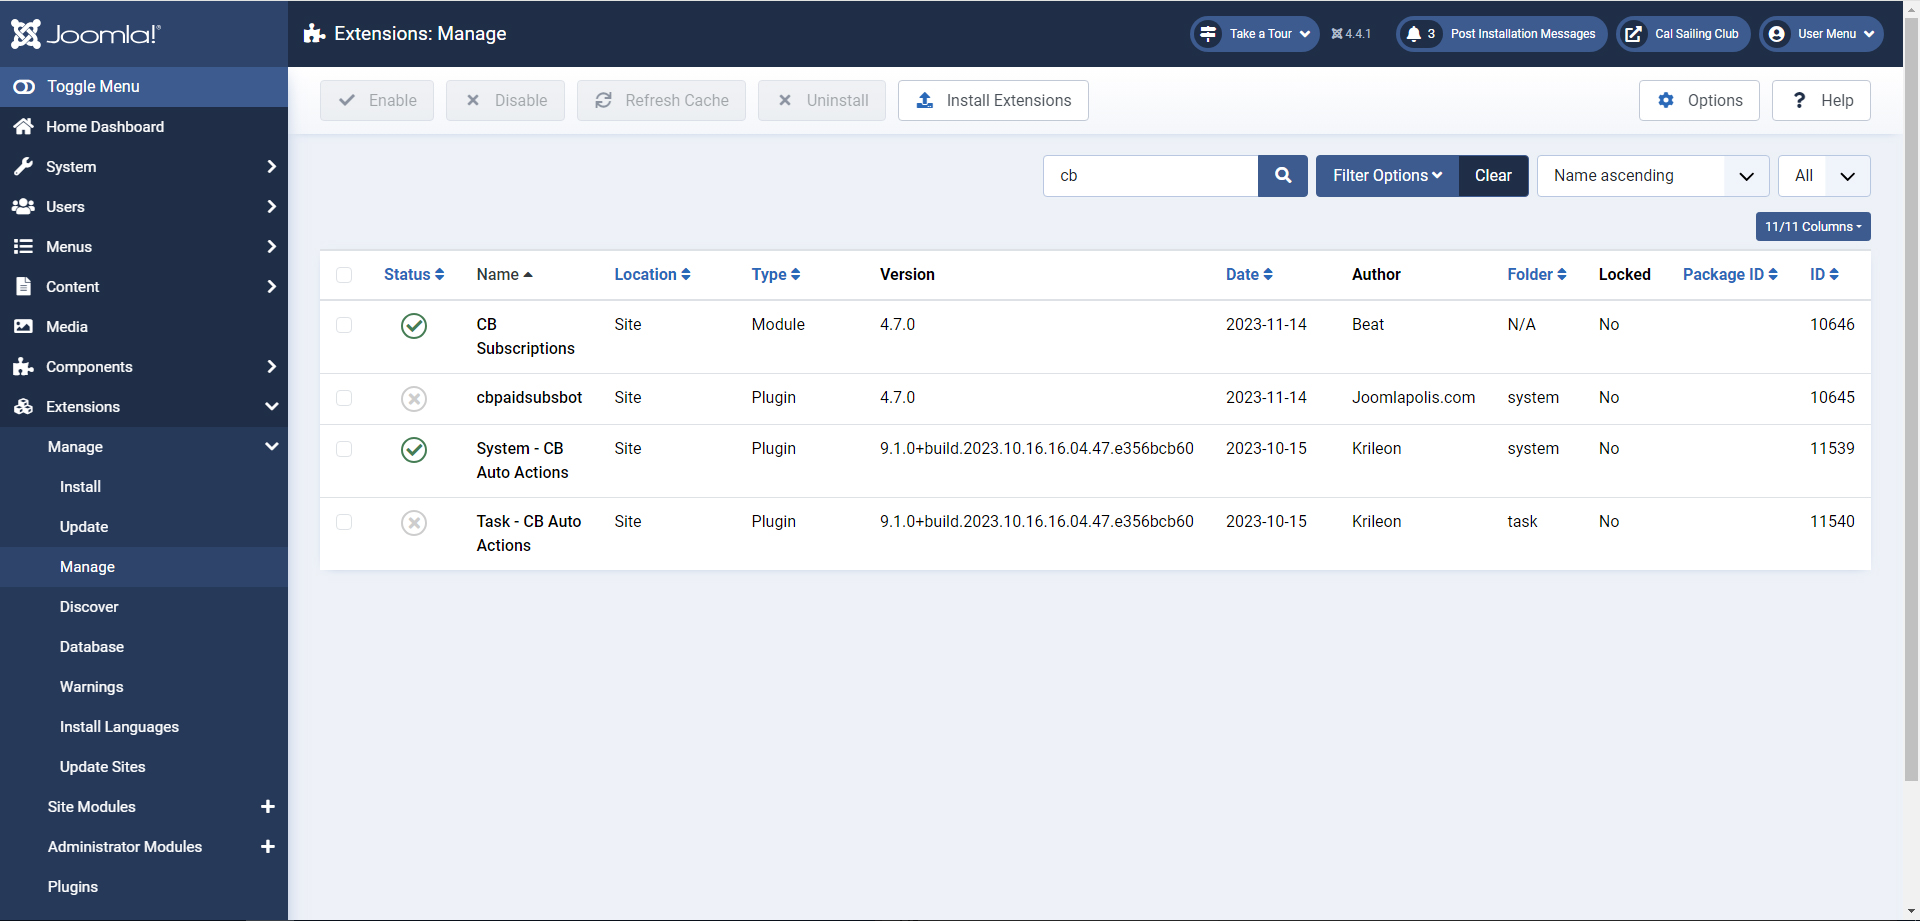Sort table by Date column
The height and width of the screenshot is (921, 1920).
coord(1249,275)
